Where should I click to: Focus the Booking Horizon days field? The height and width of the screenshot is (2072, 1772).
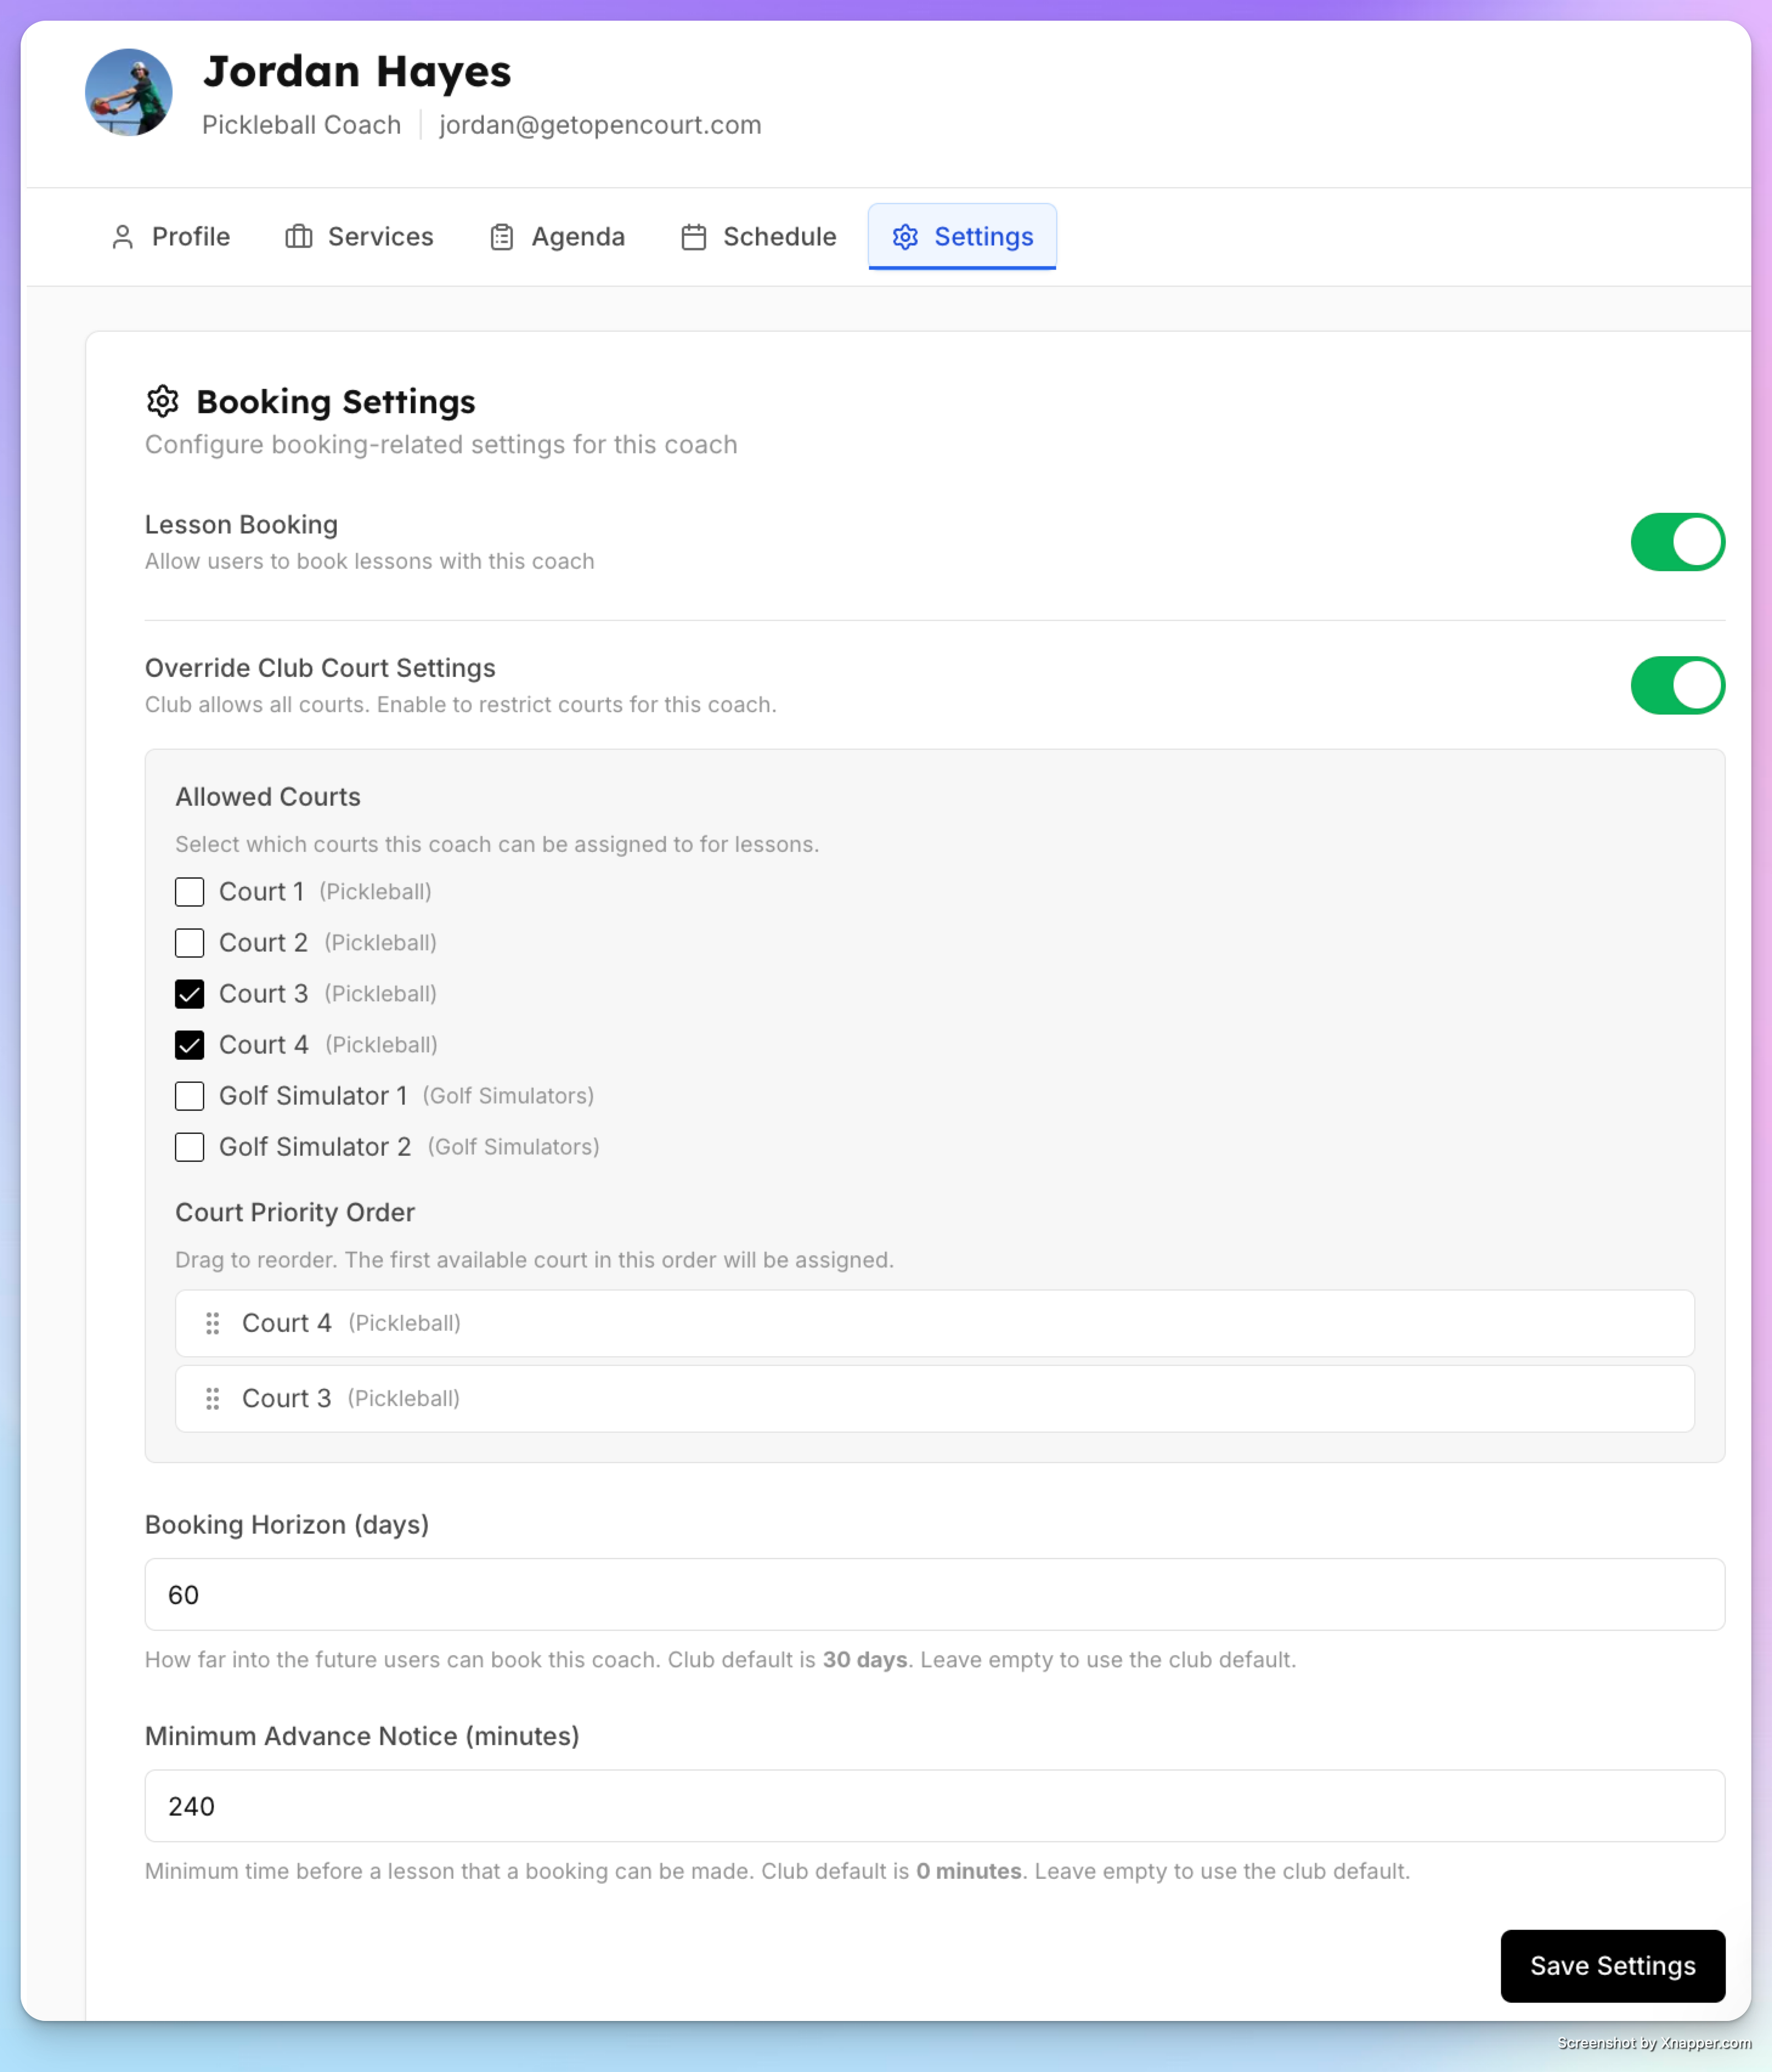coord(934,1594)
